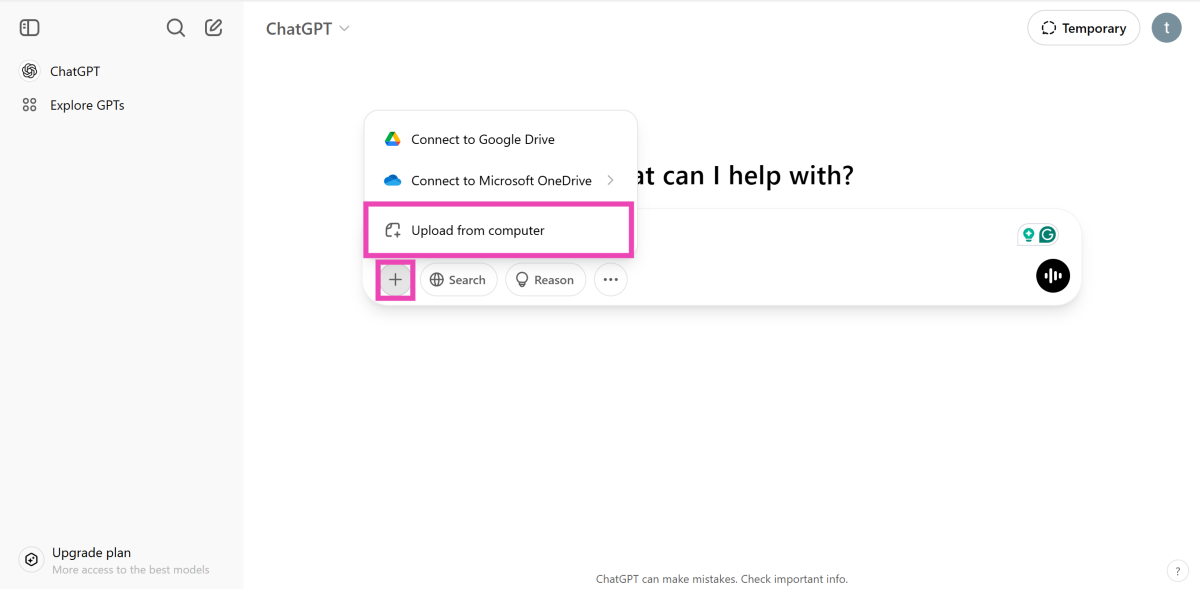Choose Connect to Microsoft OneDrive
Screen dimensions: 1200x590
click(500, 181)
